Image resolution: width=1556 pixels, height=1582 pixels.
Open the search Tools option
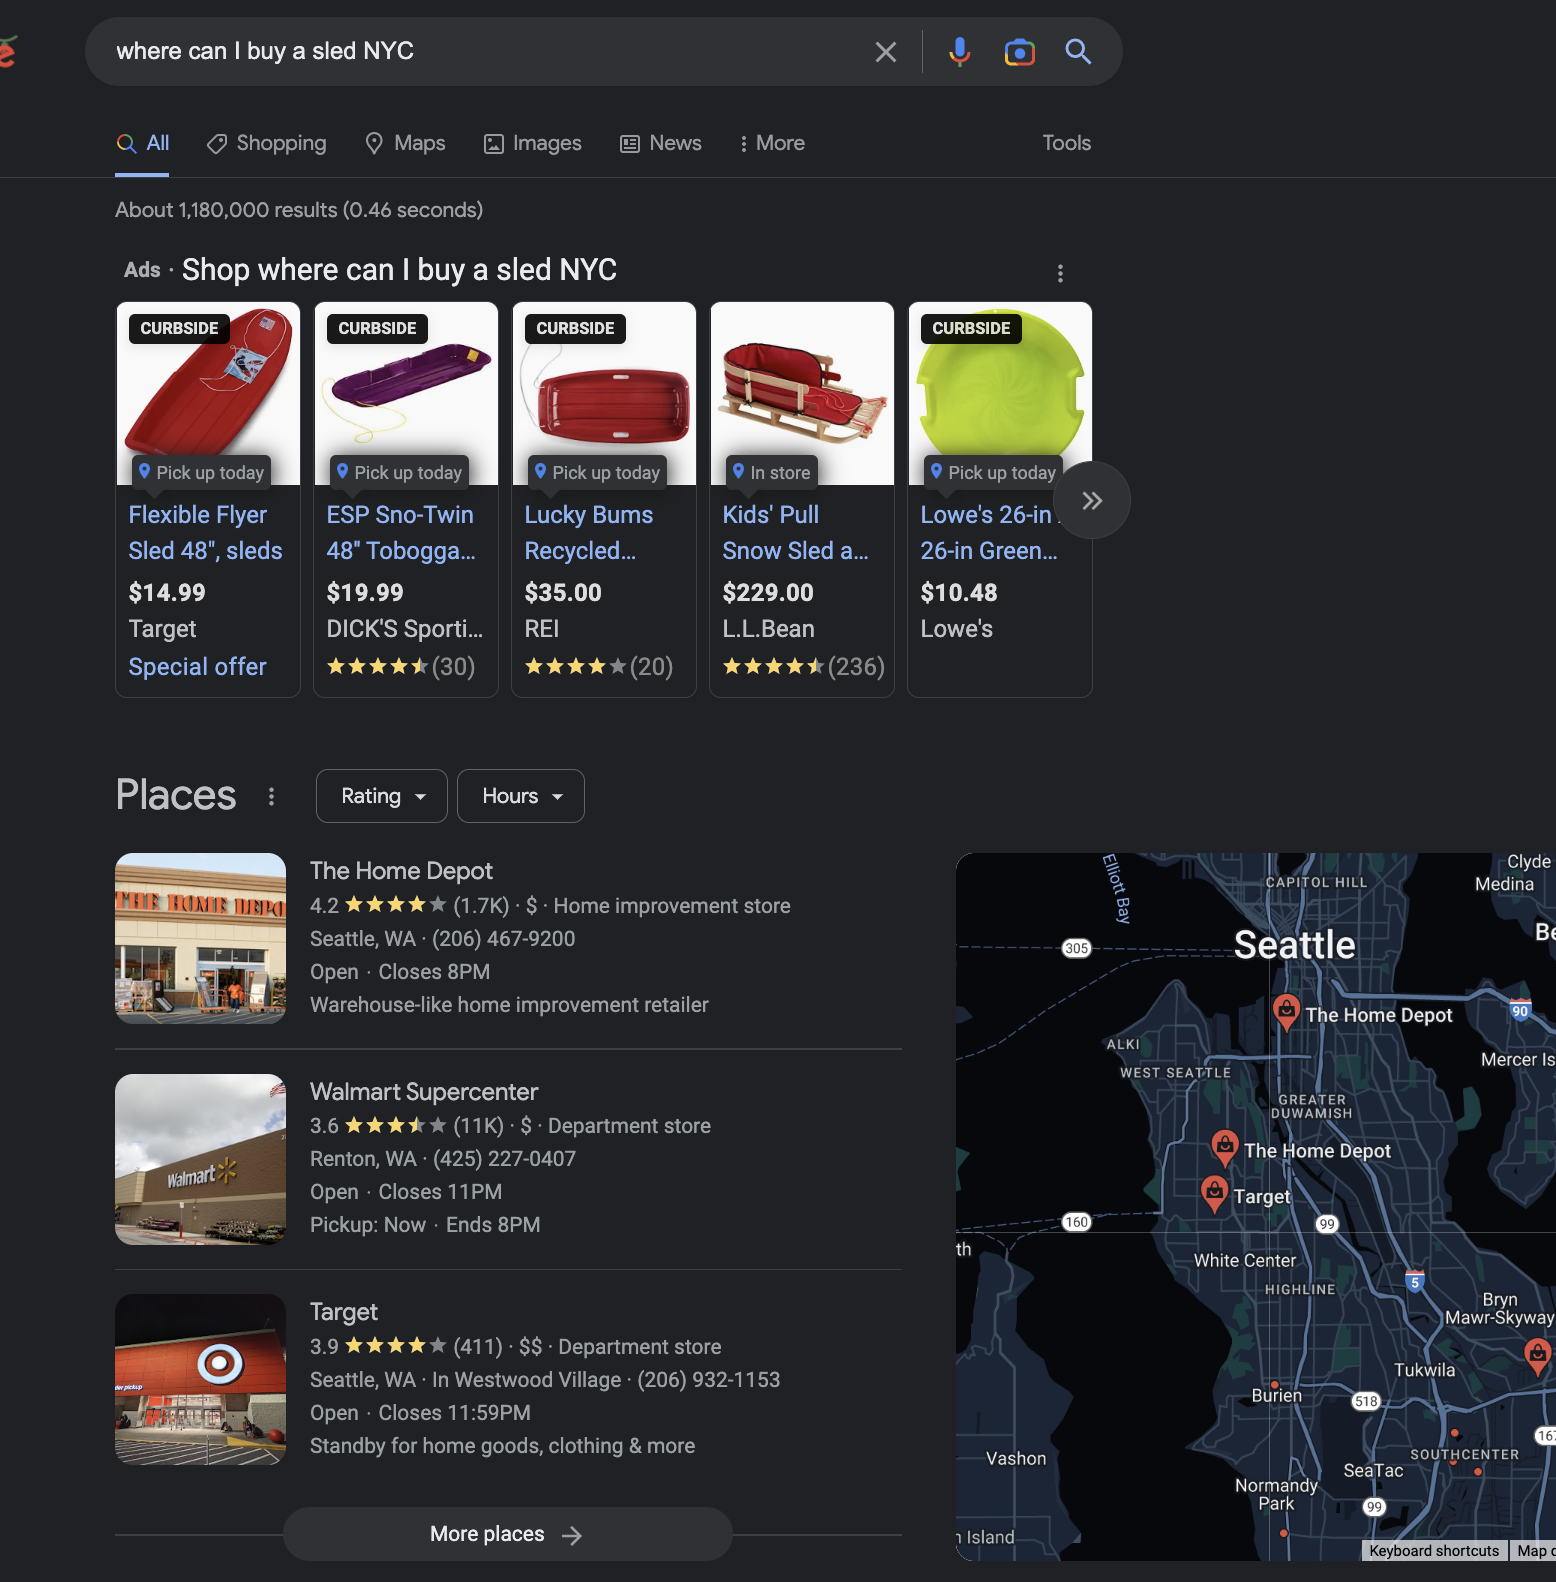1066,143
